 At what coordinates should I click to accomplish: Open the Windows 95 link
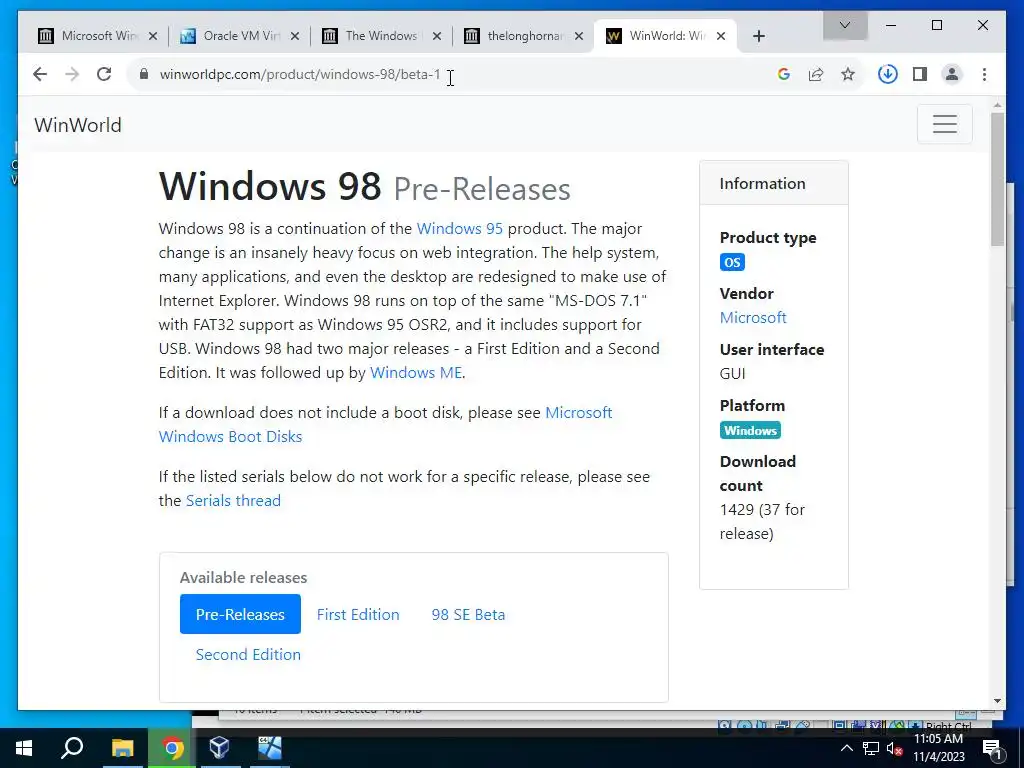point(460,229)
